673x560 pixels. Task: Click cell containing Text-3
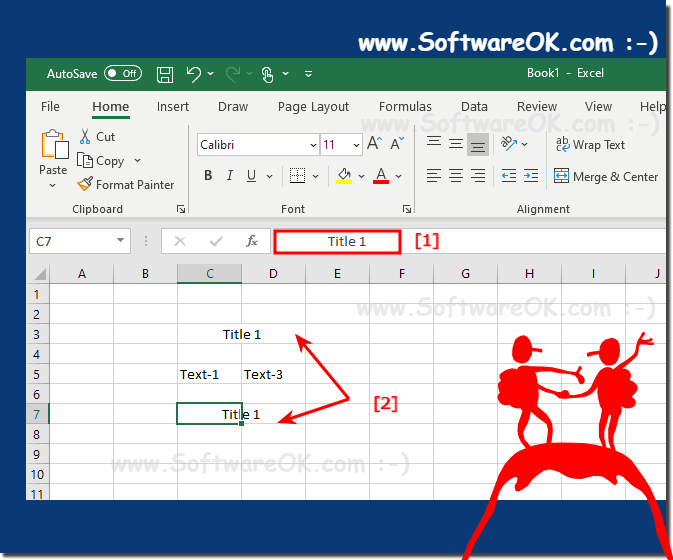(273, 374)
